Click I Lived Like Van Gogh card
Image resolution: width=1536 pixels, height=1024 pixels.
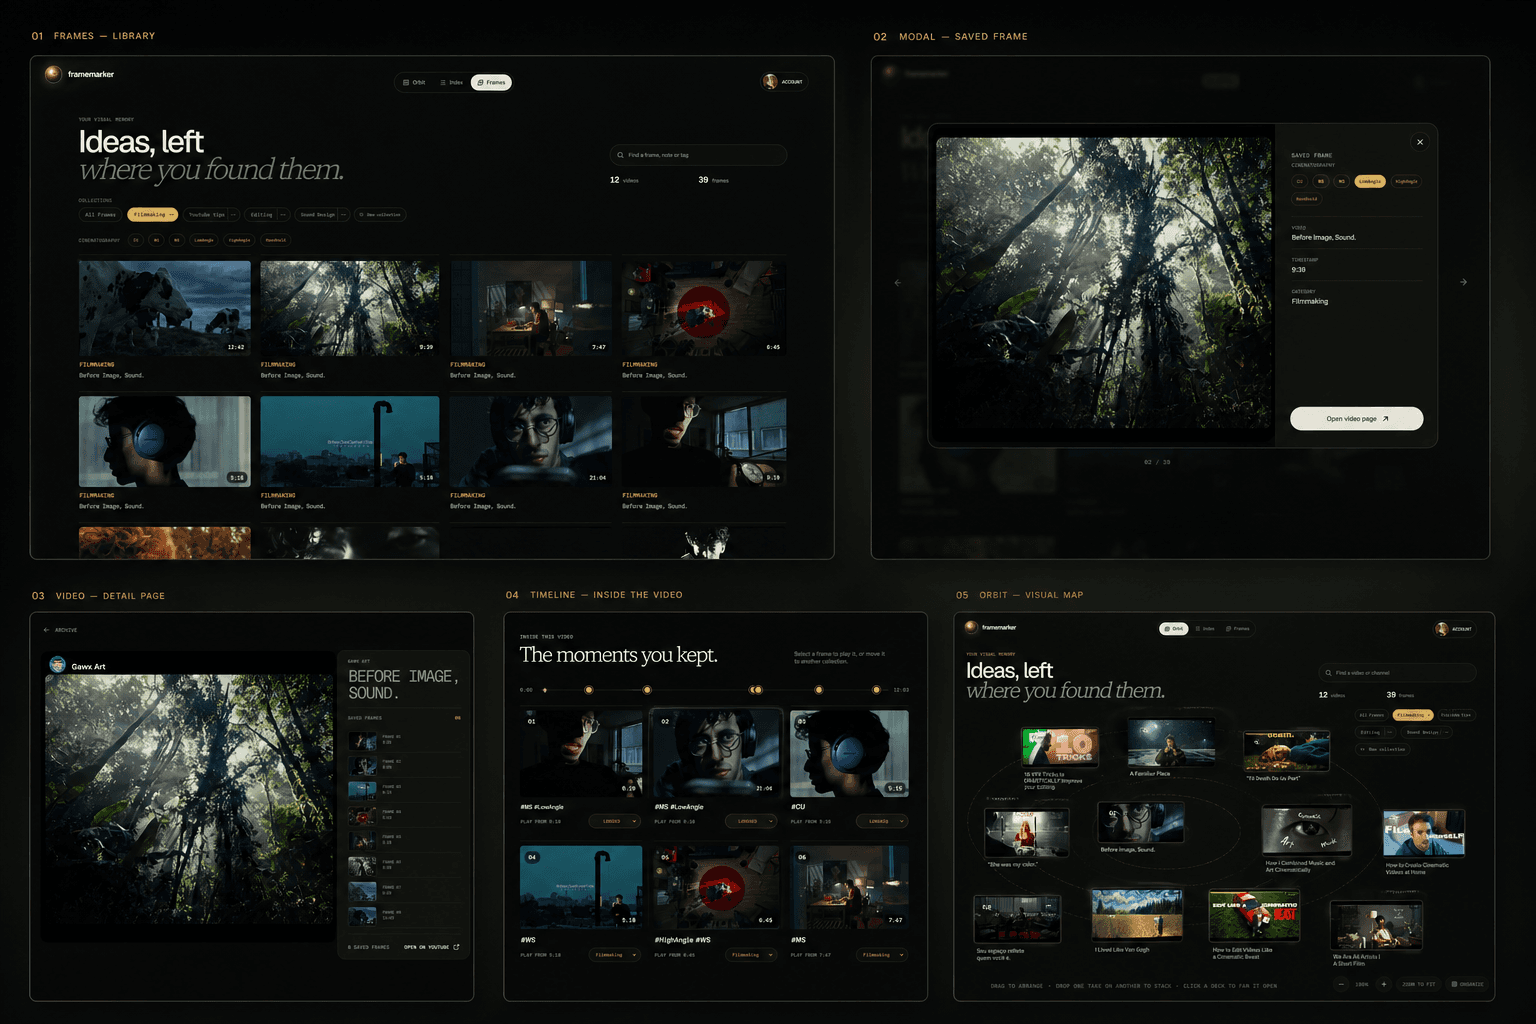[x=1137, y=914]
